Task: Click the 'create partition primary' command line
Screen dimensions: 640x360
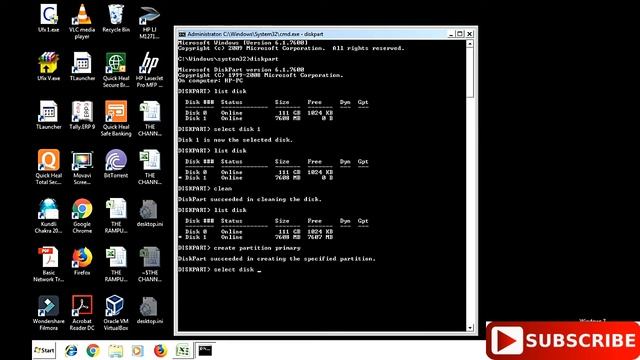Action: [239, 248]
